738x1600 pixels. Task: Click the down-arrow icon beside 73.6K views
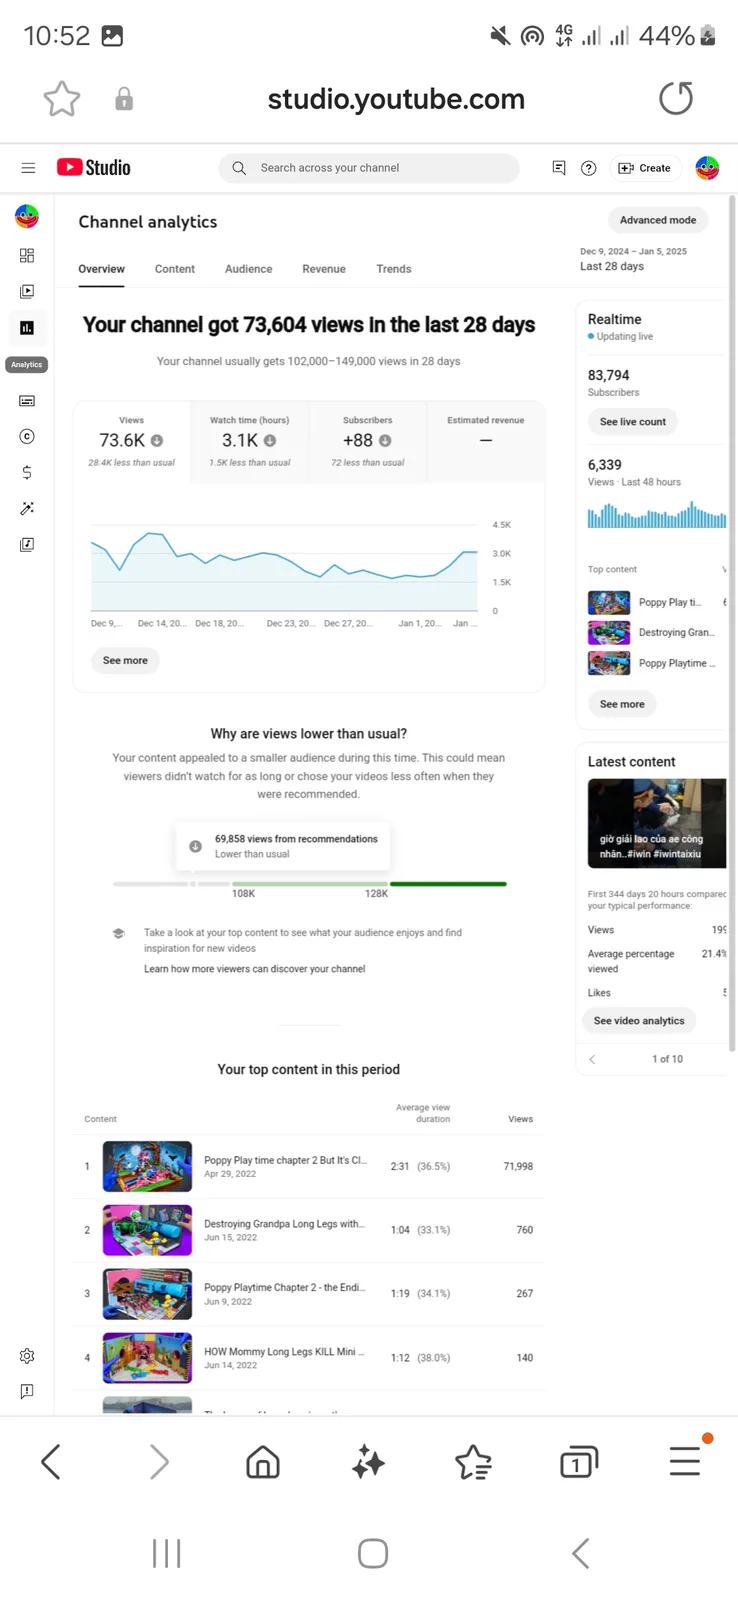(x=157, y=441)
